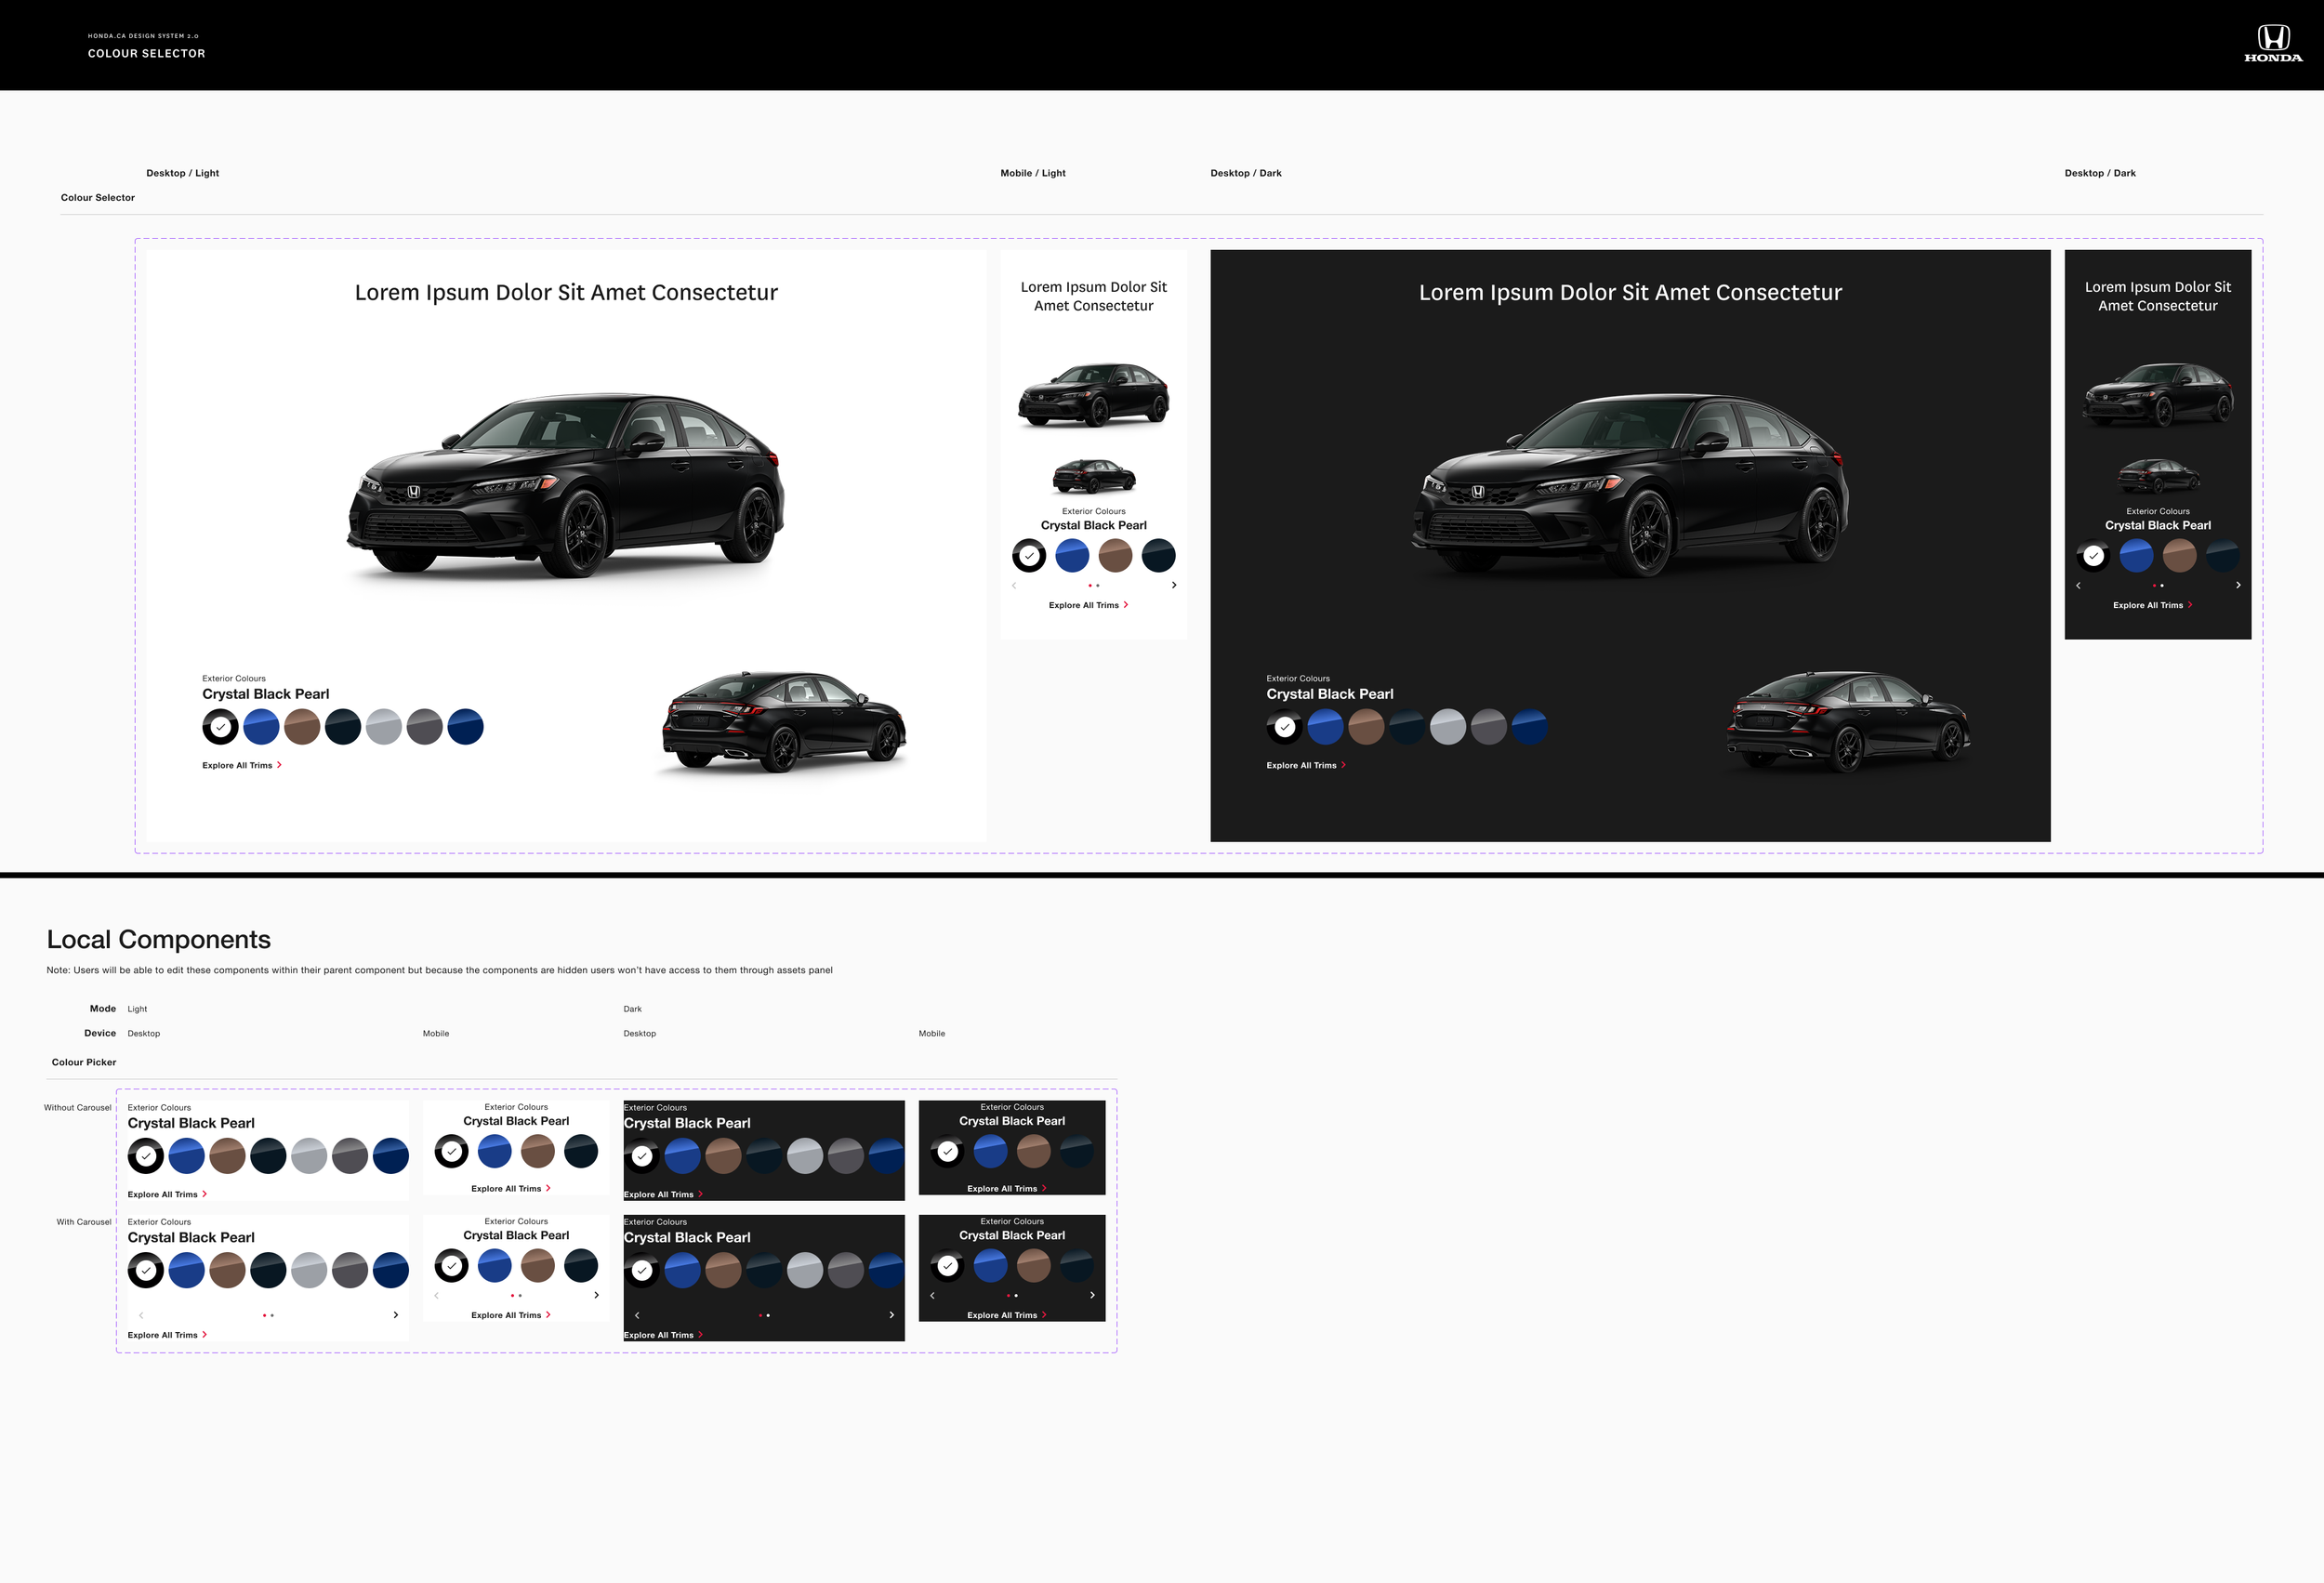Pick brown swatch in light mobile Without Carousel picker
This screenshot has width=2324, height=1583.
(538, 1151)
